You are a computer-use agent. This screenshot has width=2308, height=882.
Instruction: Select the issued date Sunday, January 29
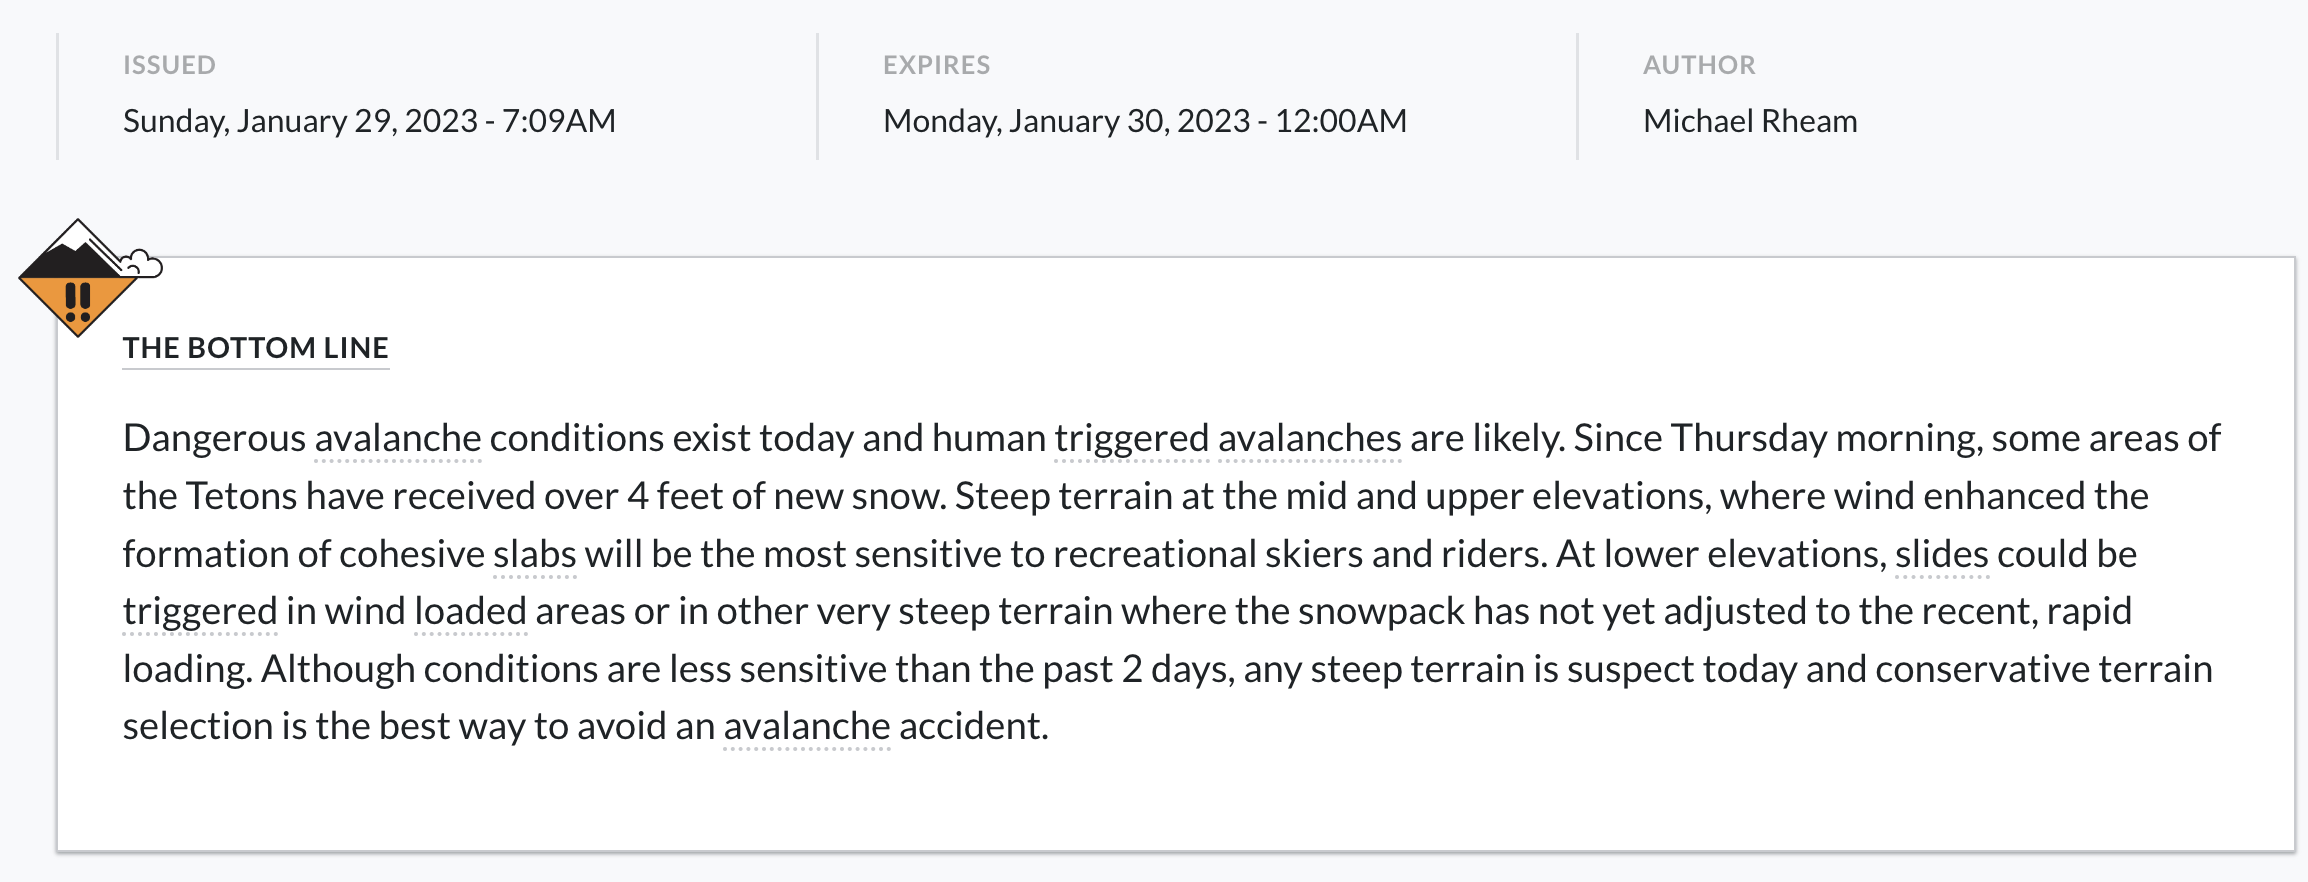click(369, 121)
